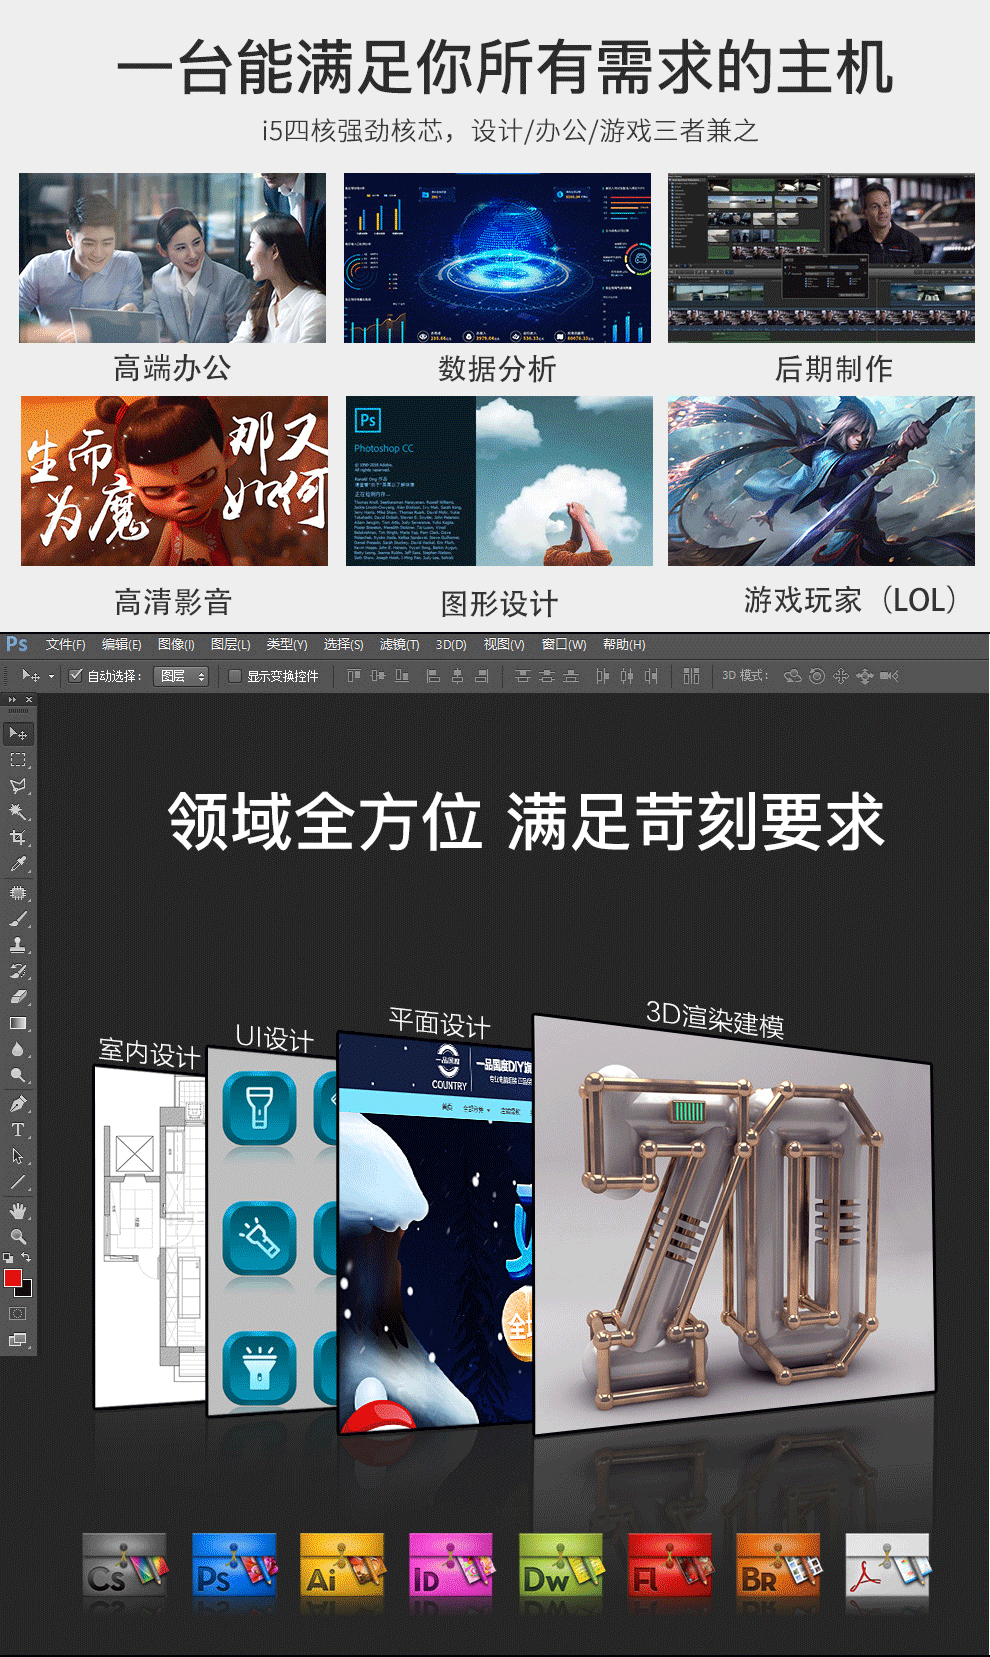Toggle Quick Mask mode icon
The height and width of the screenshot is (1657, 990).
[x=18, y=1313]
